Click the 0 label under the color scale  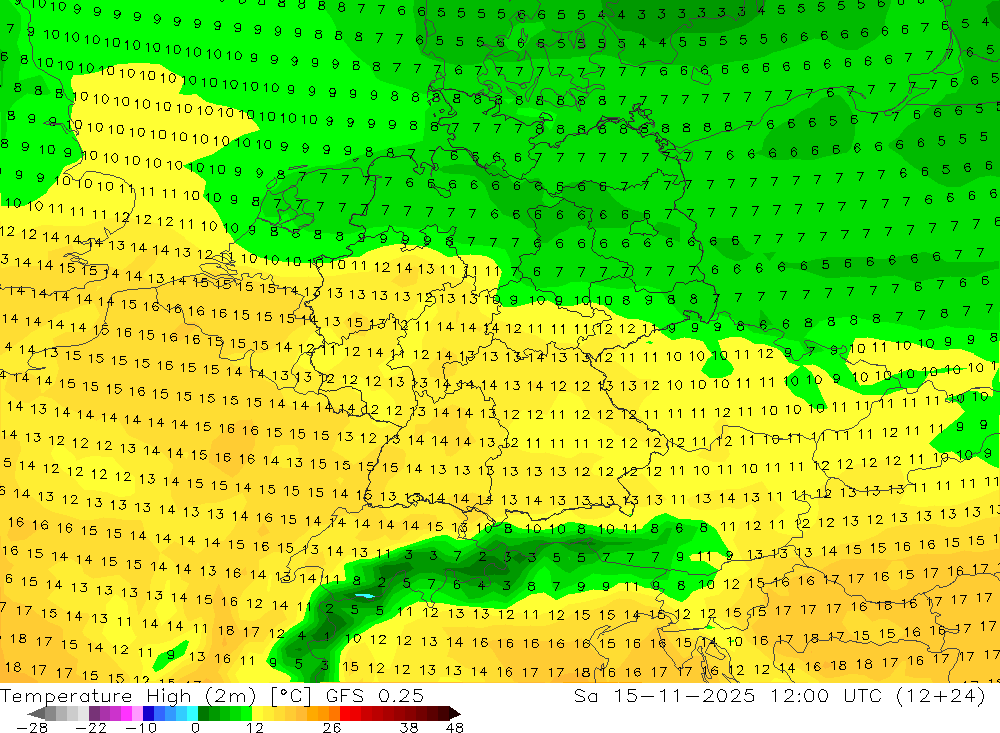coord(196,727)
